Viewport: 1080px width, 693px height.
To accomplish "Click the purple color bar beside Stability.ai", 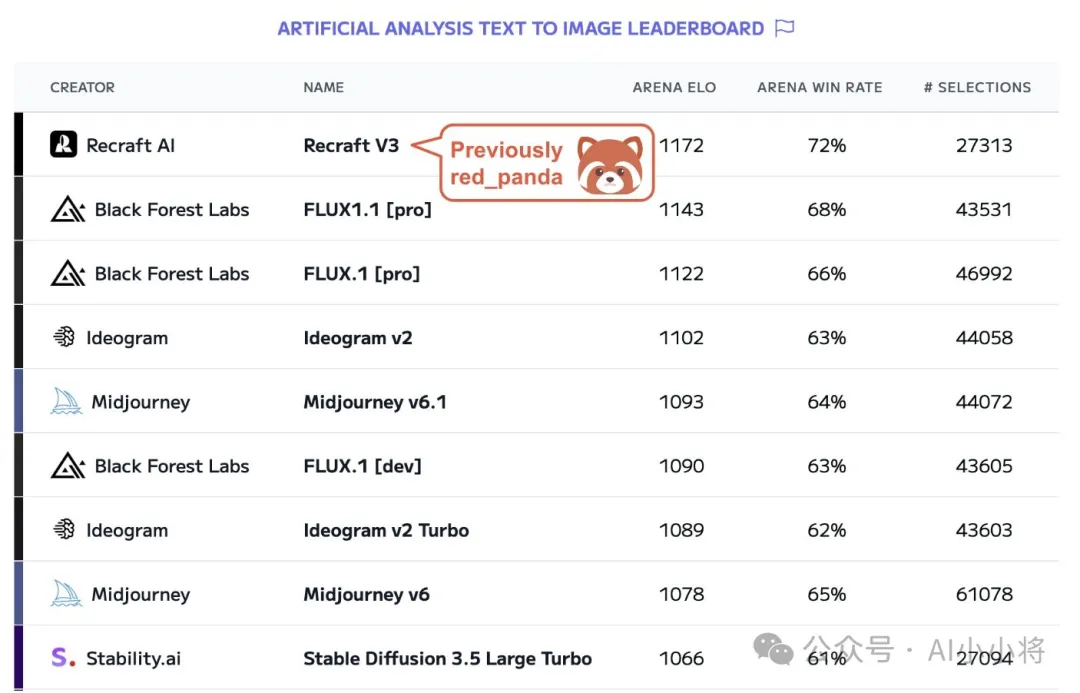I will [19, 657].
